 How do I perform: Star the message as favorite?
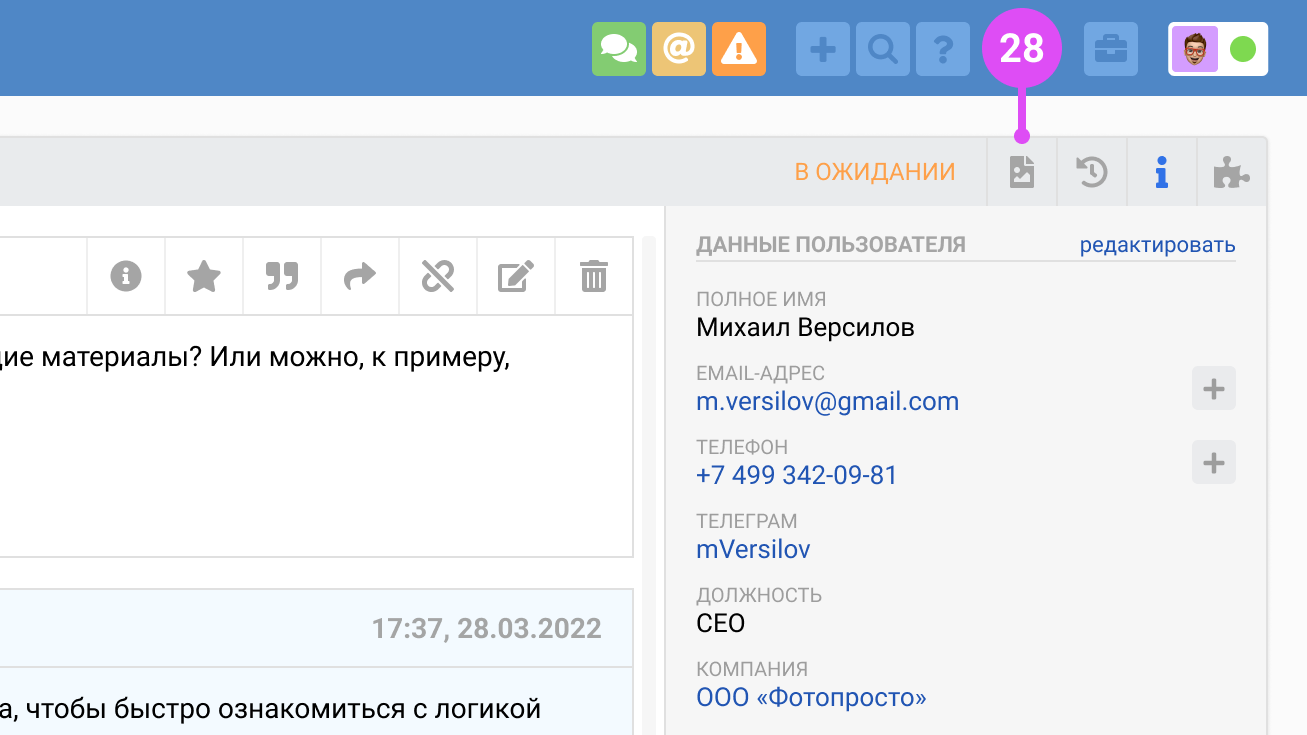point(203,277)
